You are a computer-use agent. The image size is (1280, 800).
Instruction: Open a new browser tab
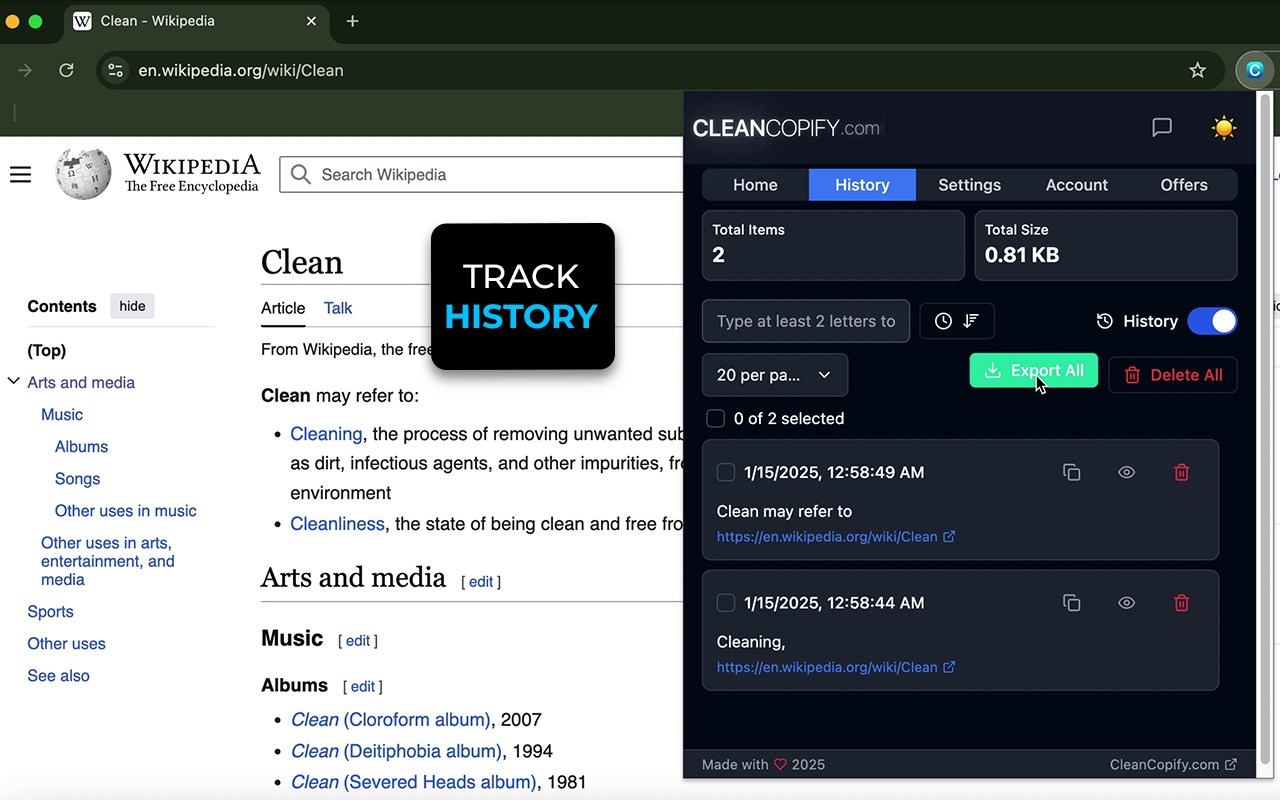click(352, 21)
